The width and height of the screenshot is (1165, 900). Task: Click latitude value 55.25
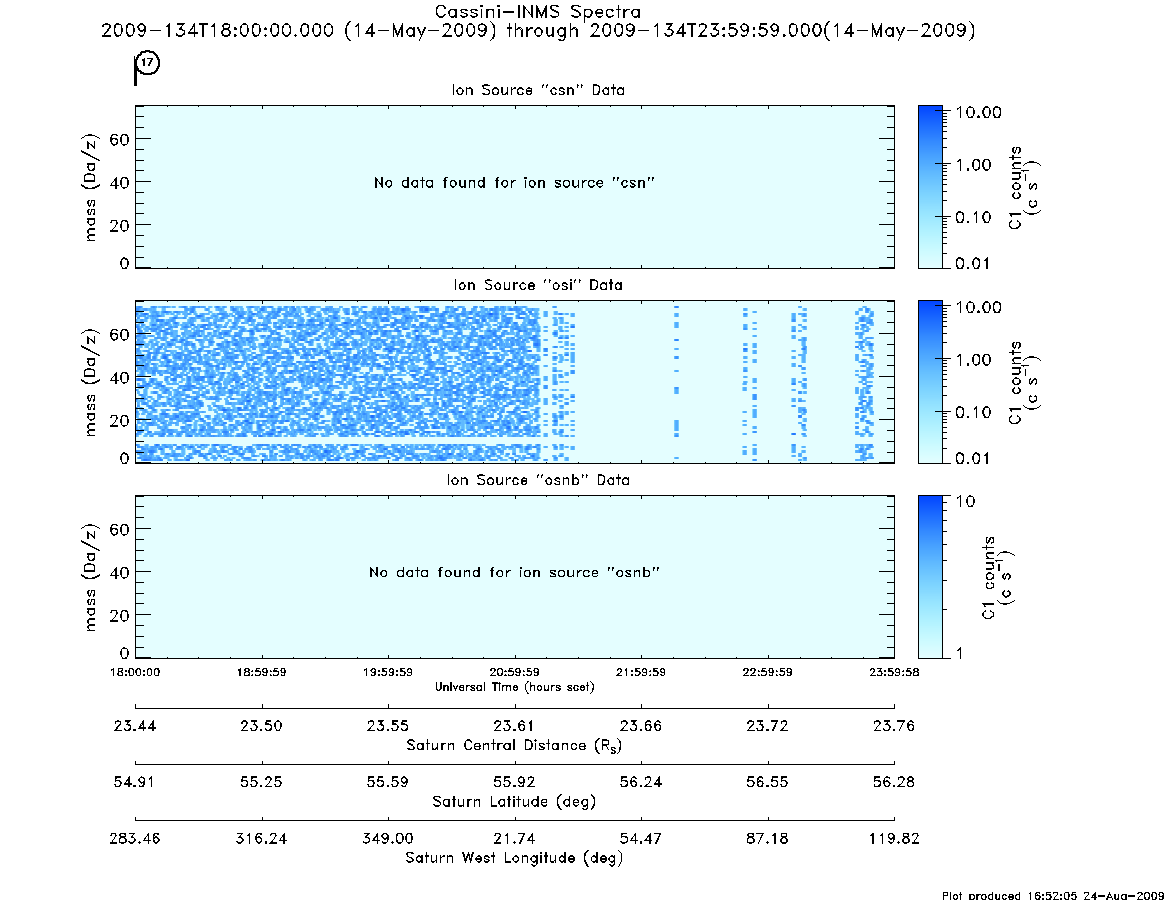coord(262,782)
